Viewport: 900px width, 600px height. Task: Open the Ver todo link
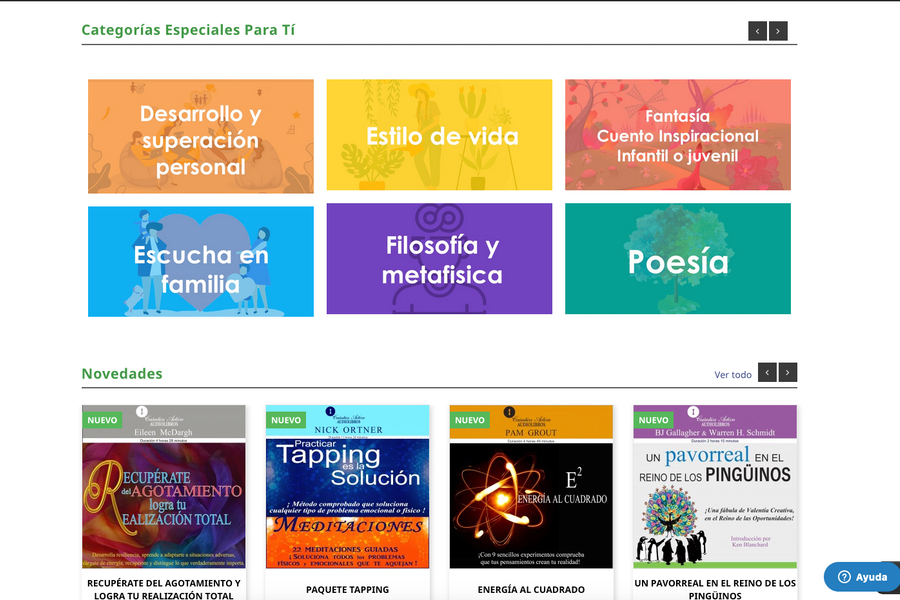pos(732,375)
